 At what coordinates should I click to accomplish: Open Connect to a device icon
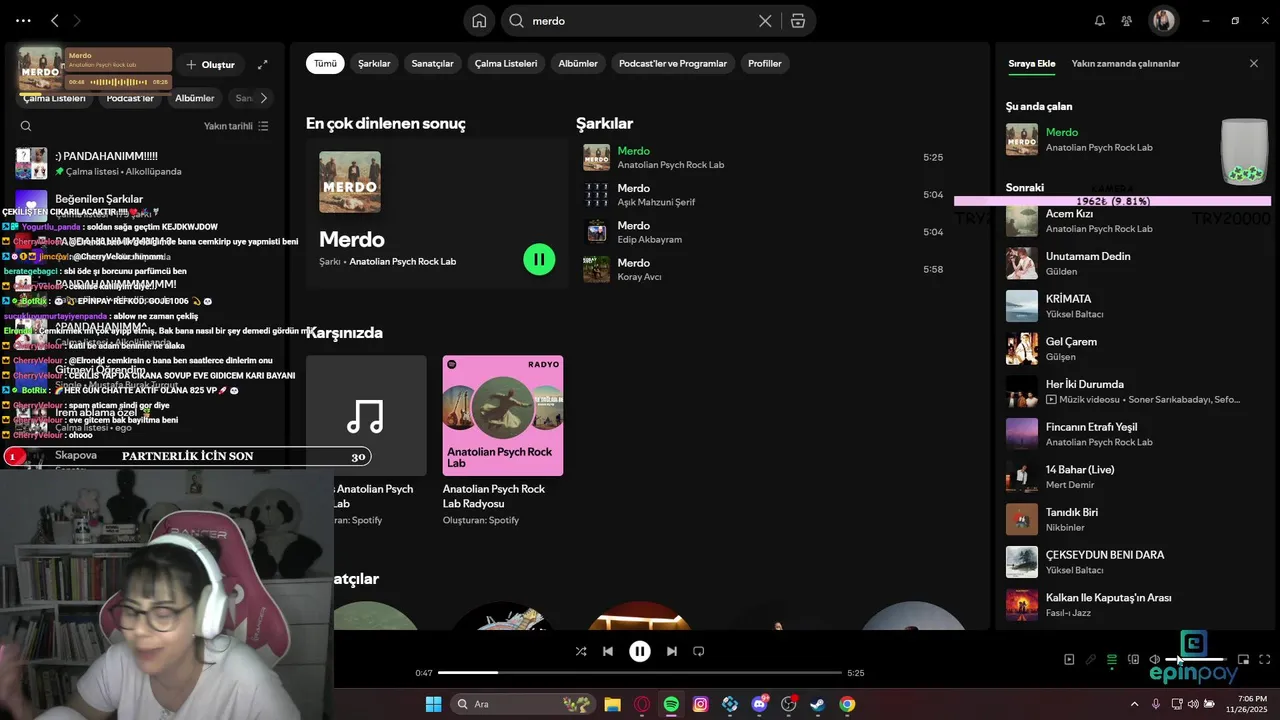(1133, 659)
